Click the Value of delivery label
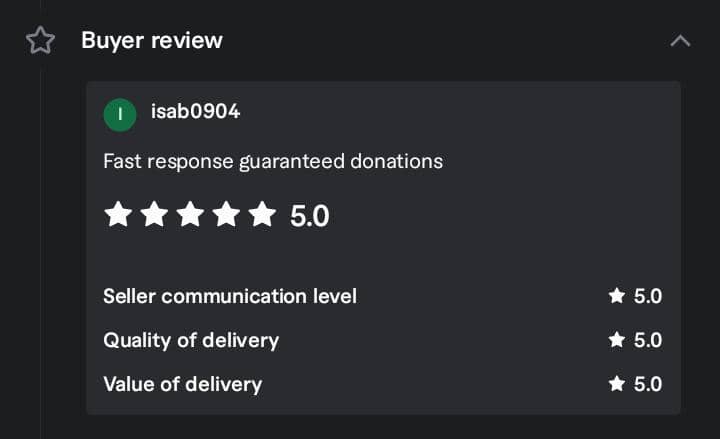Image resolution: width=720 pixels, height=439 pixels. click(x=182, y=384)
